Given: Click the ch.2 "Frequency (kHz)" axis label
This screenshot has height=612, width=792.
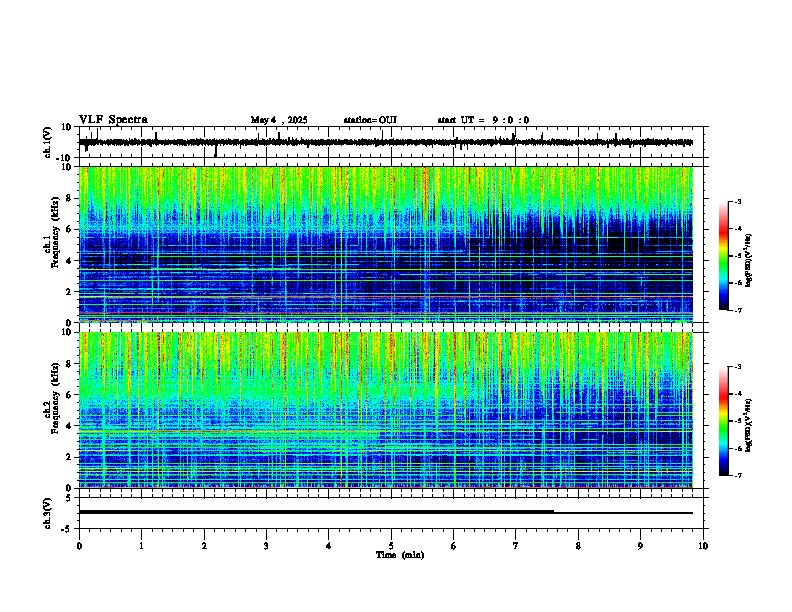Looking at the screenshot, I should coord(56,397).
